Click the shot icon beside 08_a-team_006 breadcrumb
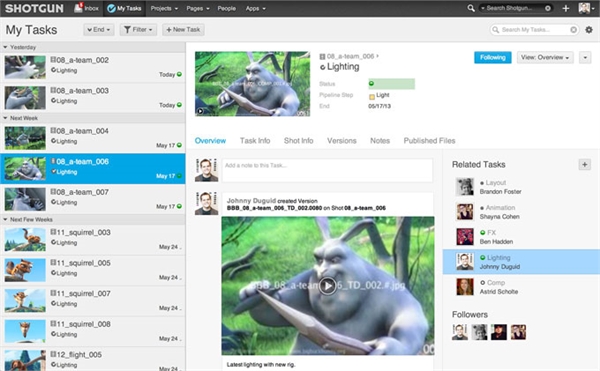This screenshot has height=371, width=600. pyautogui.click(x=322, y=57)
